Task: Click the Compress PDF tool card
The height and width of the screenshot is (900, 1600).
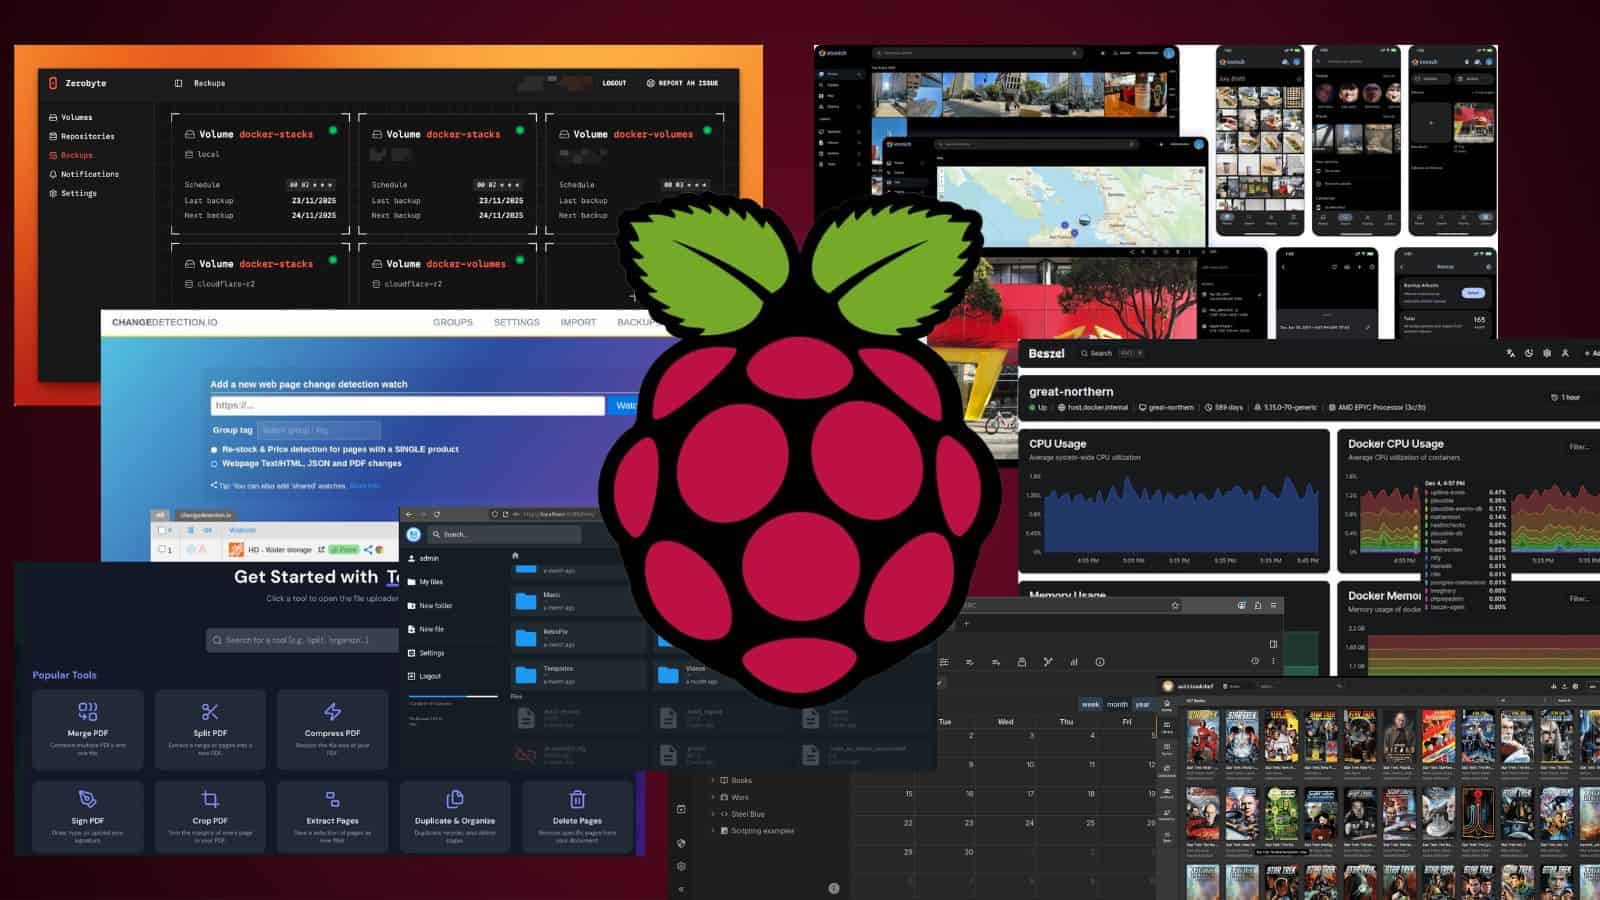Action: (332, 729)
